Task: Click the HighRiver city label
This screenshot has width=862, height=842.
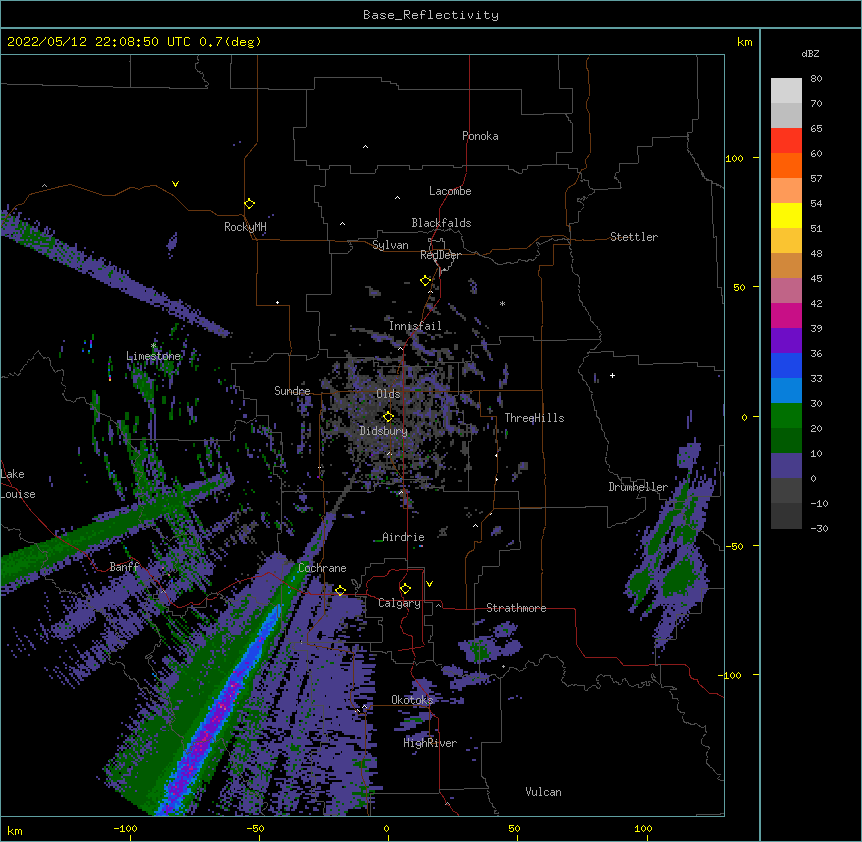Action: (430, 743)
